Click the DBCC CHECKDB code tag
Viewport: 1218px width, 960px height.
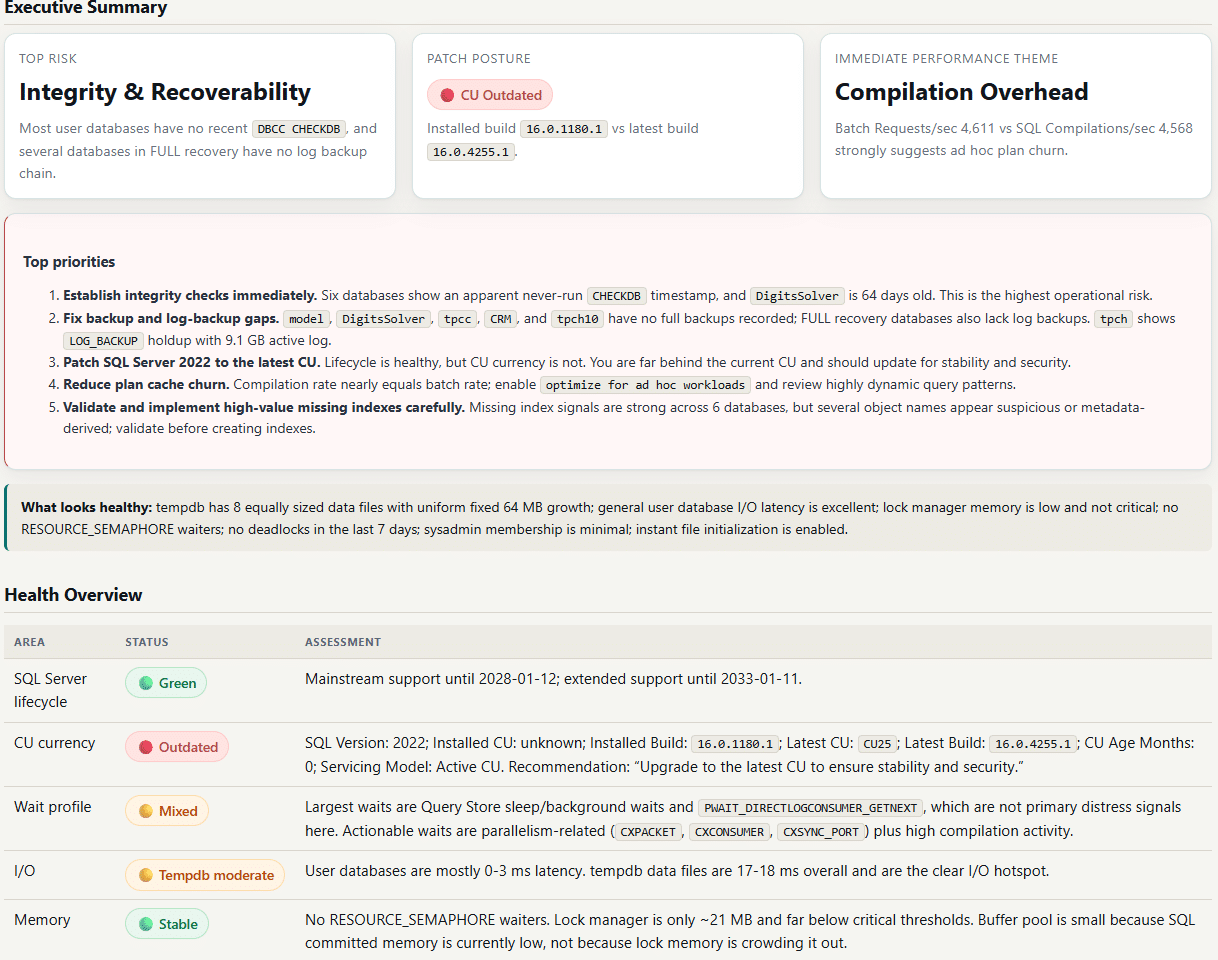pyautogui.click(x=300, y=129)
